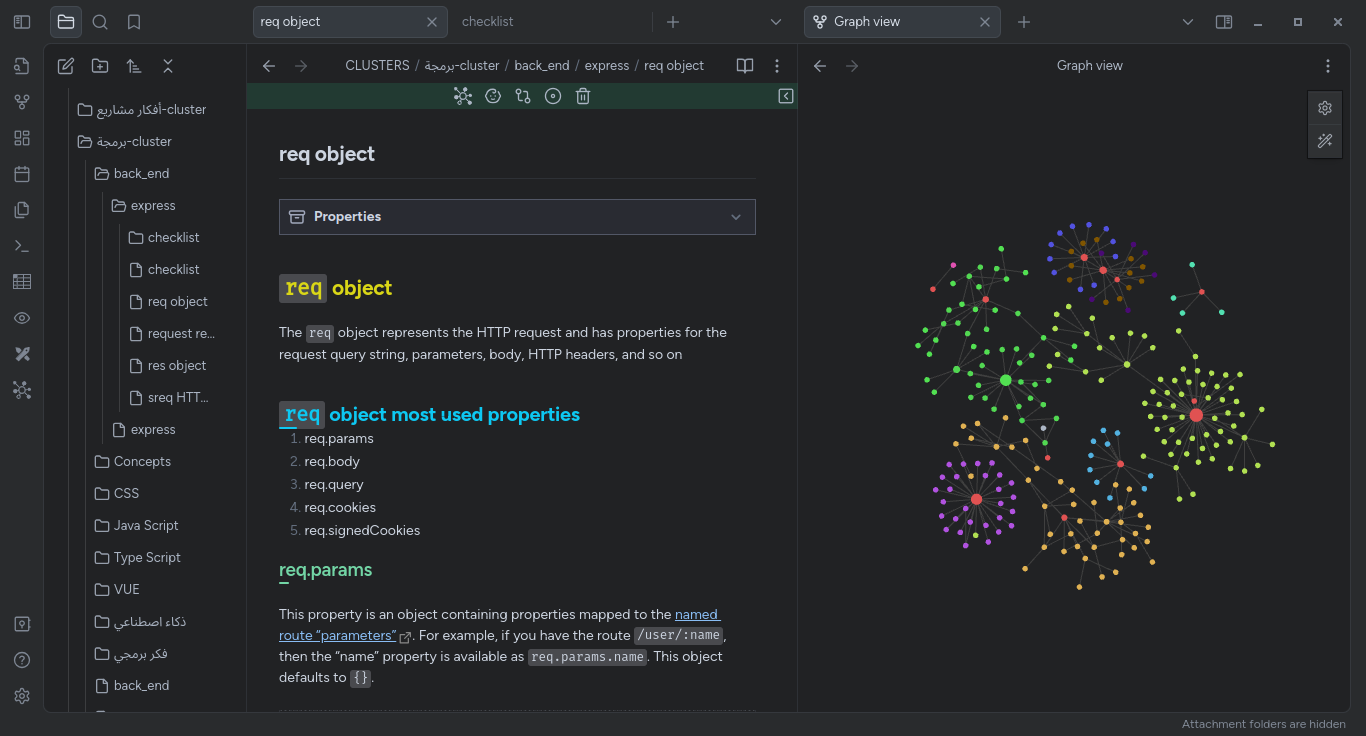Screen dimensions: 1366x736
Task: Open Excalidraw drawing ribbon icon
Action: tap(22, 354)
